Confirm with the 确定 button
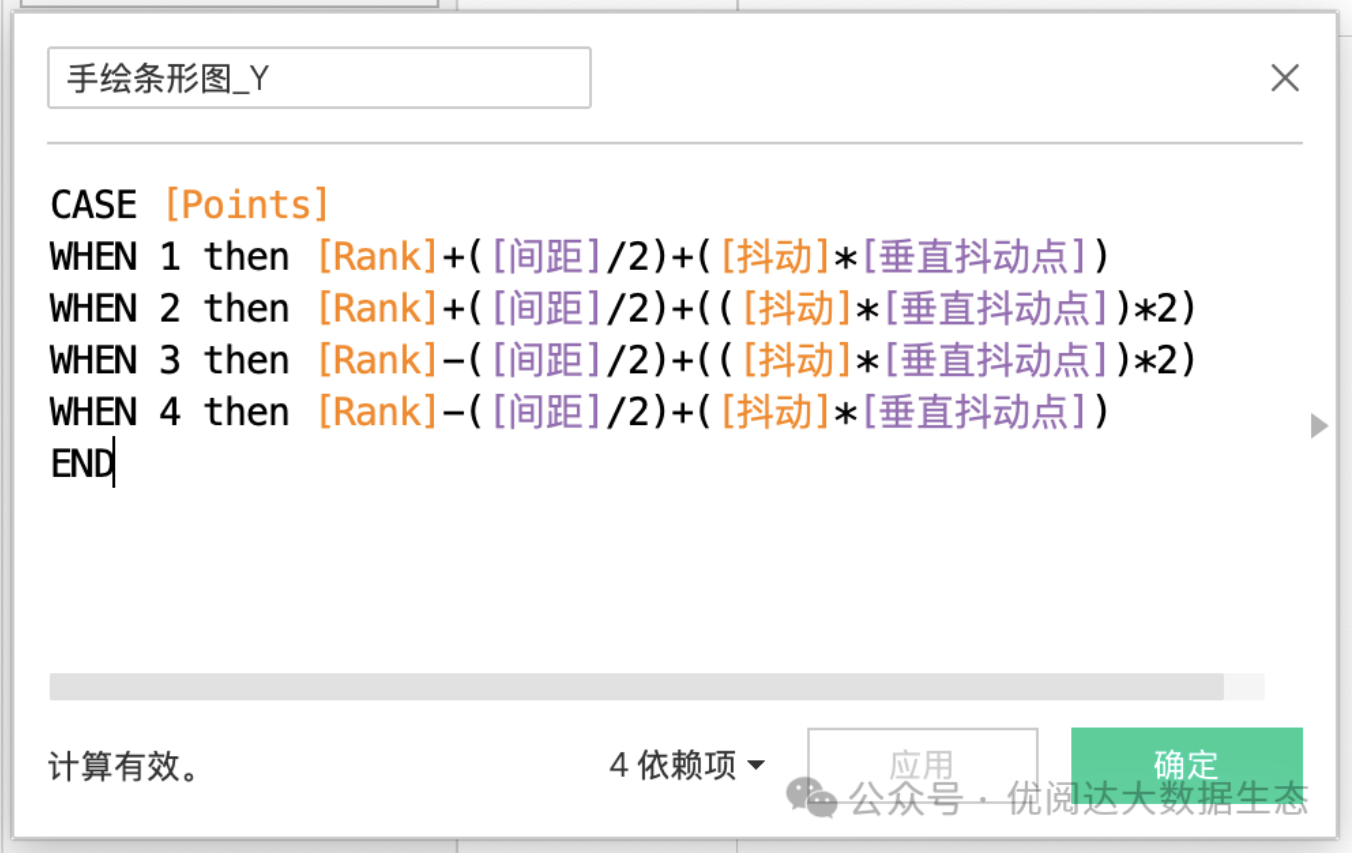The image size is (1354, 858). (1186, 765)
